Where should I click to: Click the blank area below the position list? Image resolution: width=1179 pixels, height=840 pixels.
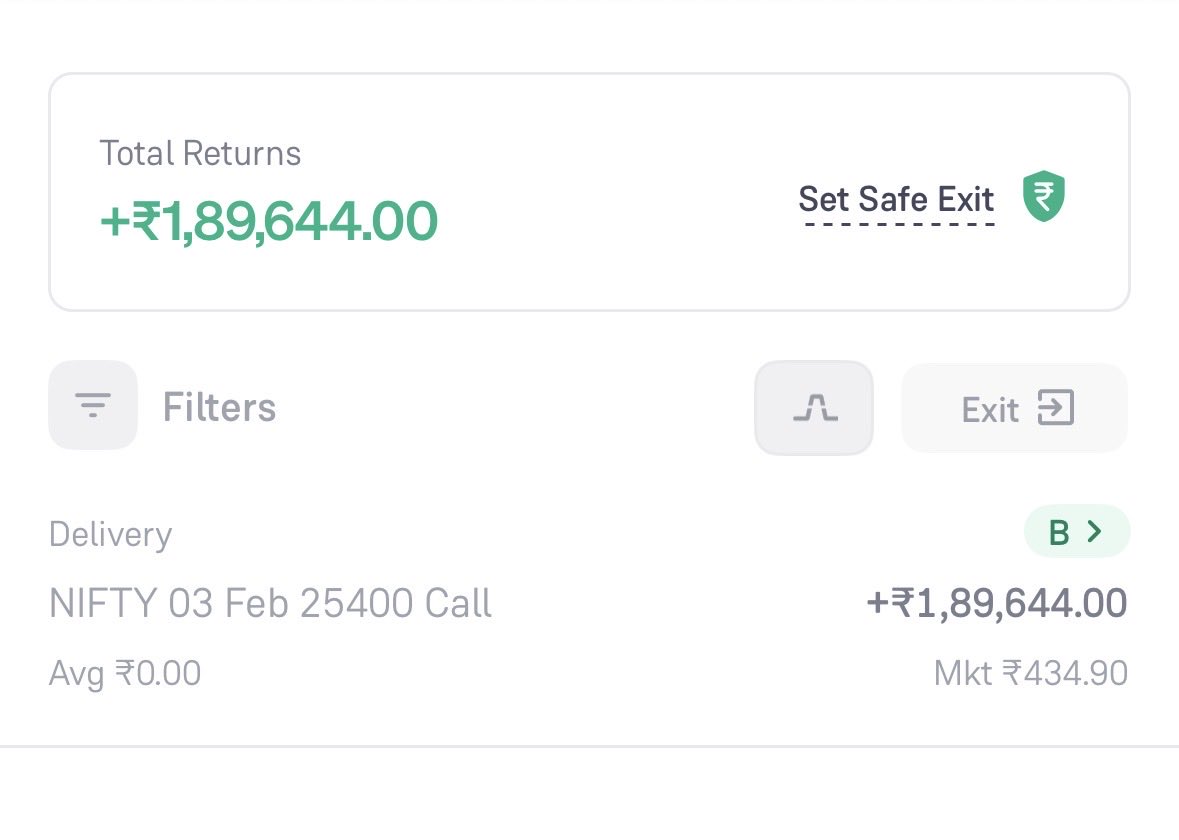[x=589, y=795]
